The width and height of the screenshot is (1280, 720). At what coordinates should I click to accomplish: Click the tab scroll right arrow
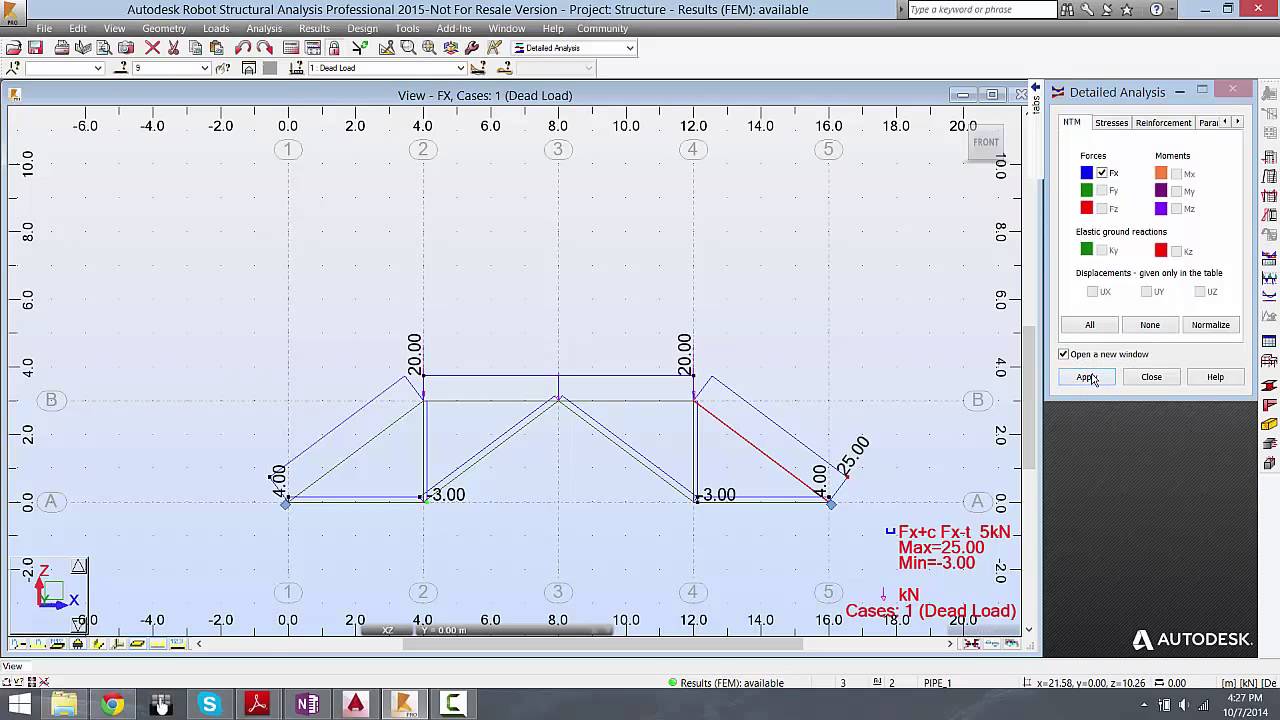click(x=1238, y=122)
